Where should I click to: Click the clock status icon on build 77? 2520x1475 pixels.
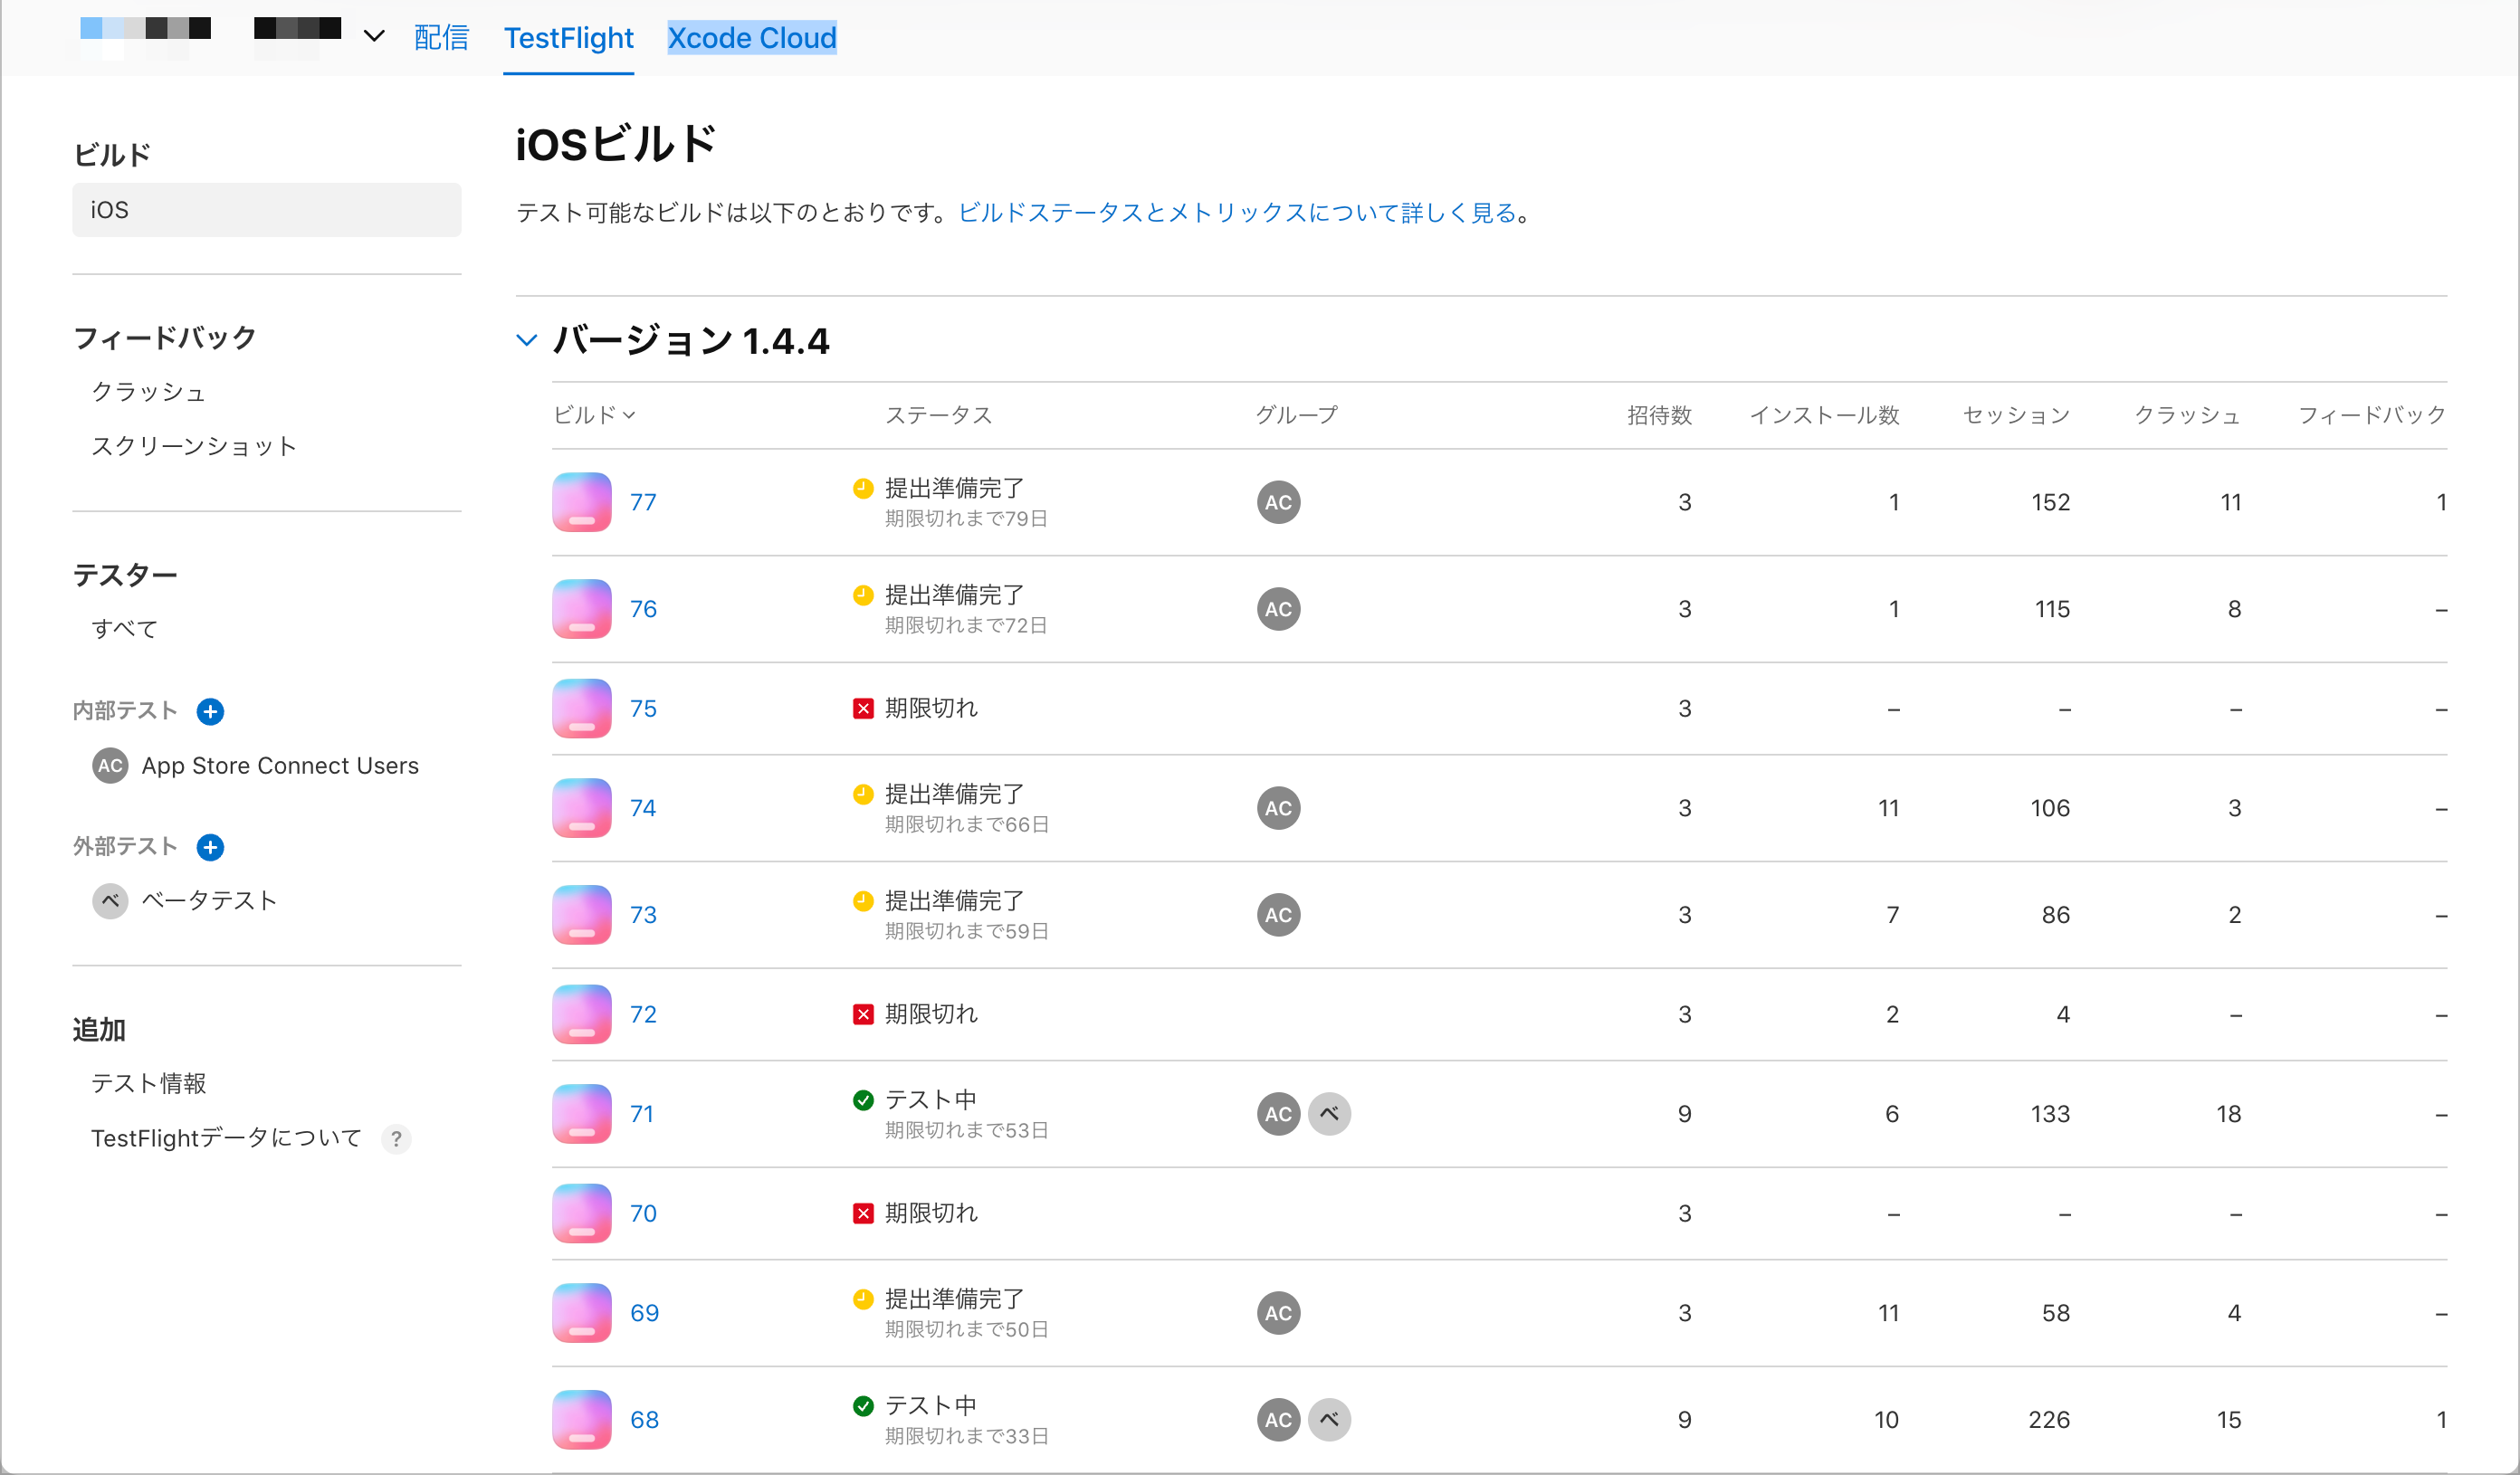pos(863,488)
